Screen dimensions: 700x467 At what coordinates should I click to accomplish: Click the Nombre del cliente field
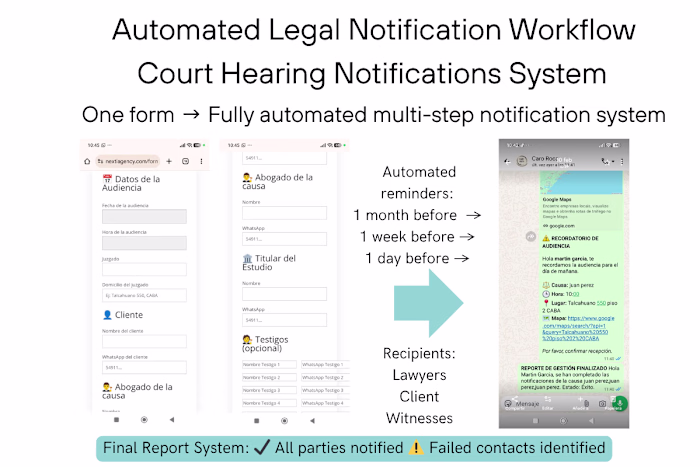[144, 342]
